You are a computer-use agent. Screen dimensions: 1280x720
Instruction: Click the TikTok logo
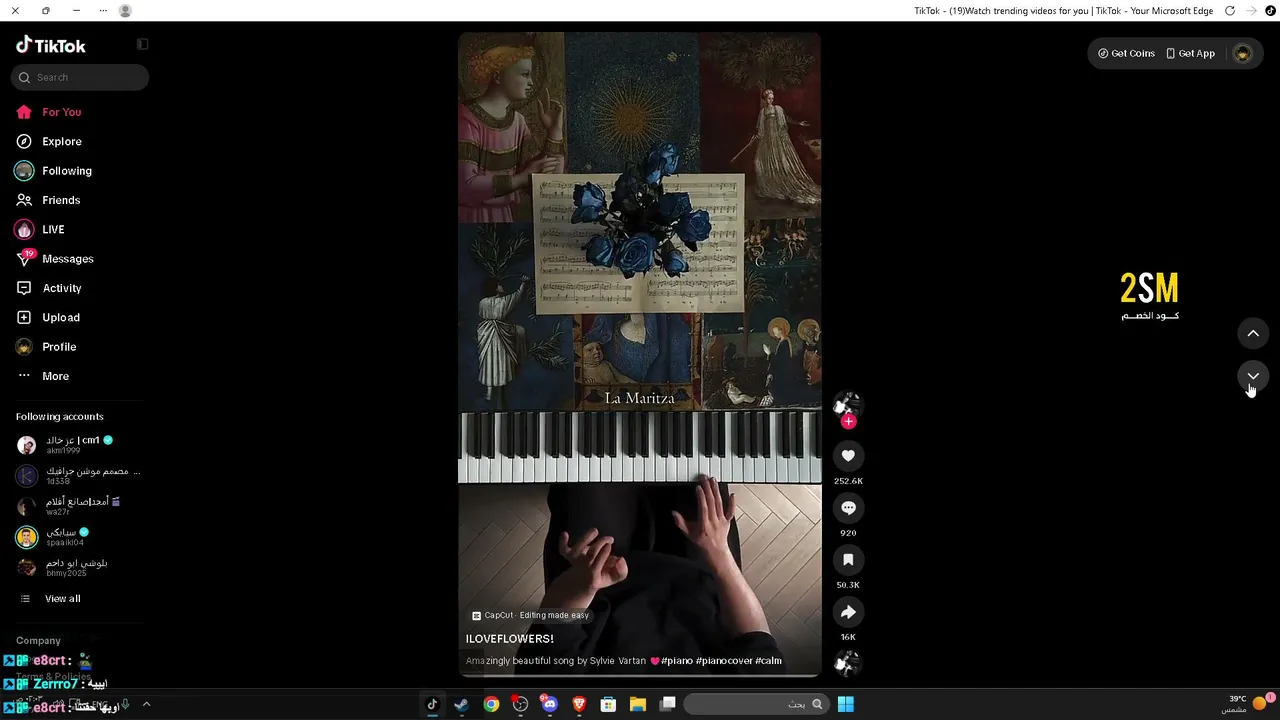click(51, 45)
